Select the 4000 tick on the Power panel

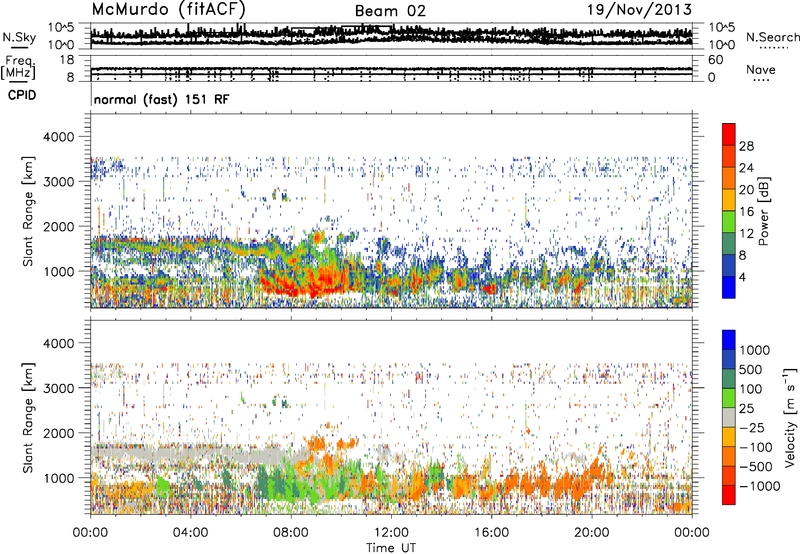point(60,137)
